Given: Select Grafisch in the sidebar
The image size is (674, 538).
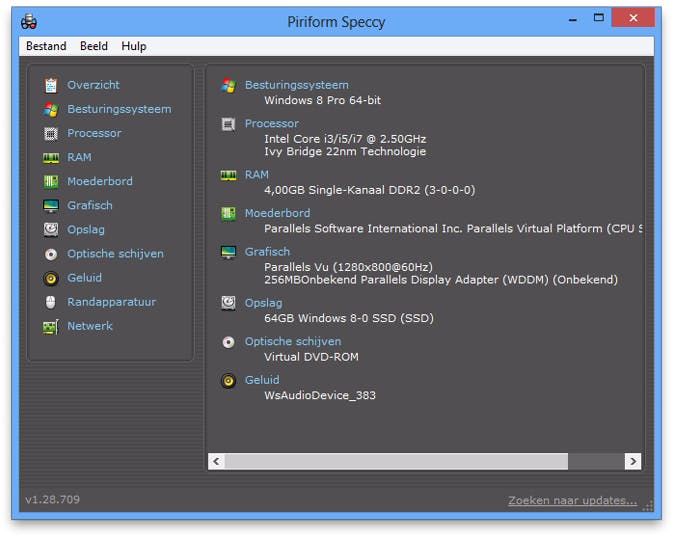Looking at the screenshot, I should (90, 205).
